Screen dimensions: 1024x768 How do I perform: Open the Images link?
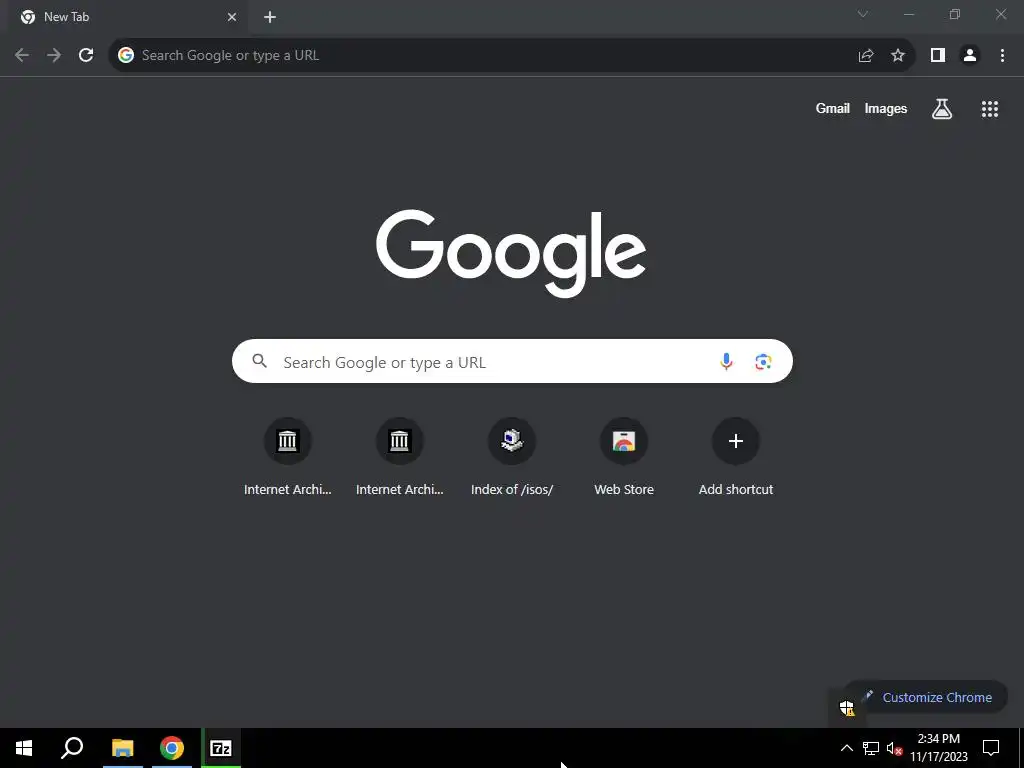pyautogui.click(x=886, y=108)
